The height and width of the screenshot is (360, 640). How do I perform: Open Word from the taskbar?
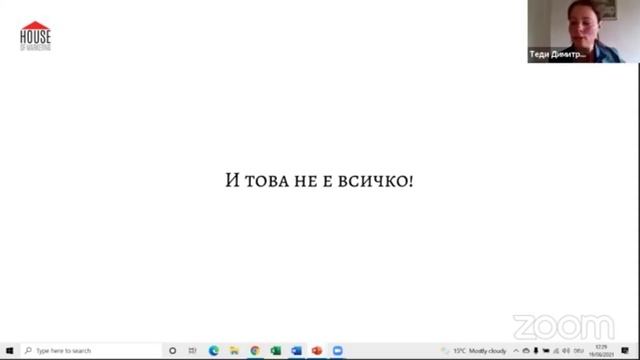[x=296, y=351]
